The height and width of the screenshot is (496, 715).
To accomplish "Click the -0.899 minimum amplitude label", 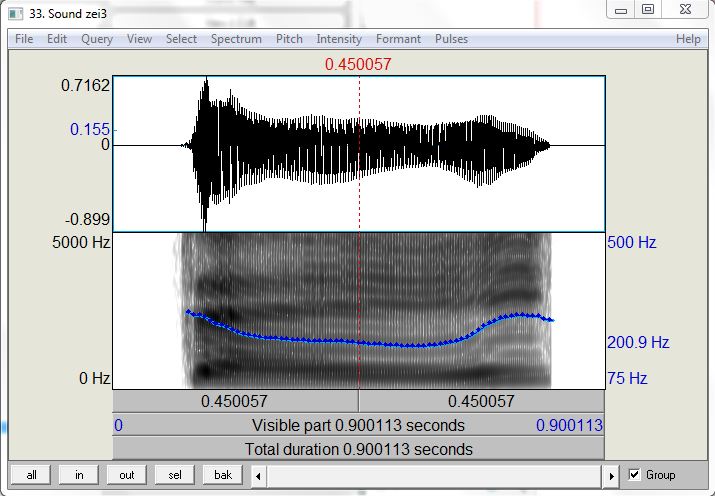I will pos(88,219).
